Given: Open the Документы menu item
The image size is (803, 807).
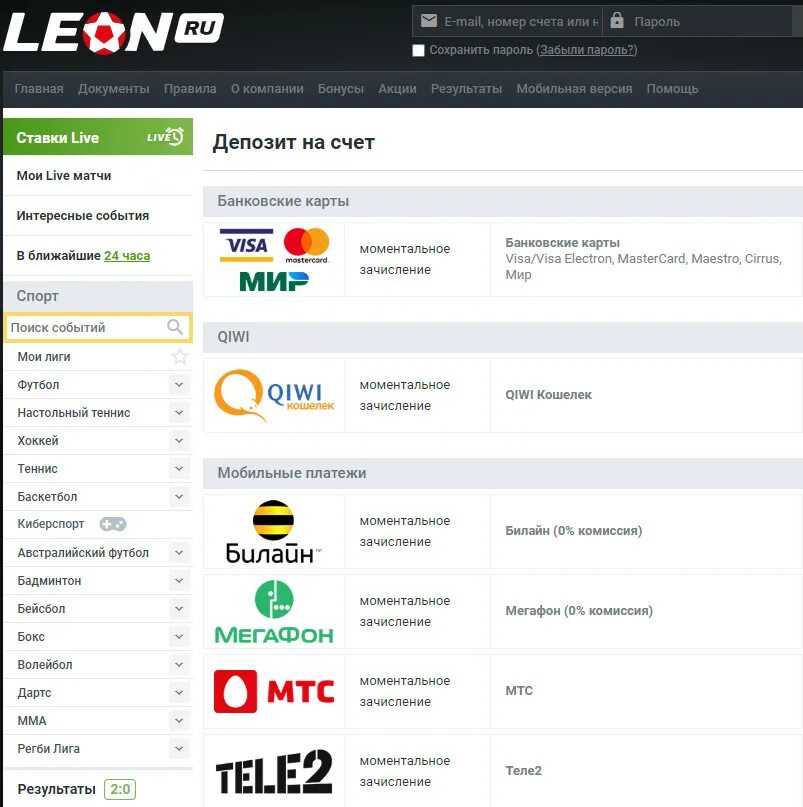Looking at the screenshot, I should coord(114,89).
